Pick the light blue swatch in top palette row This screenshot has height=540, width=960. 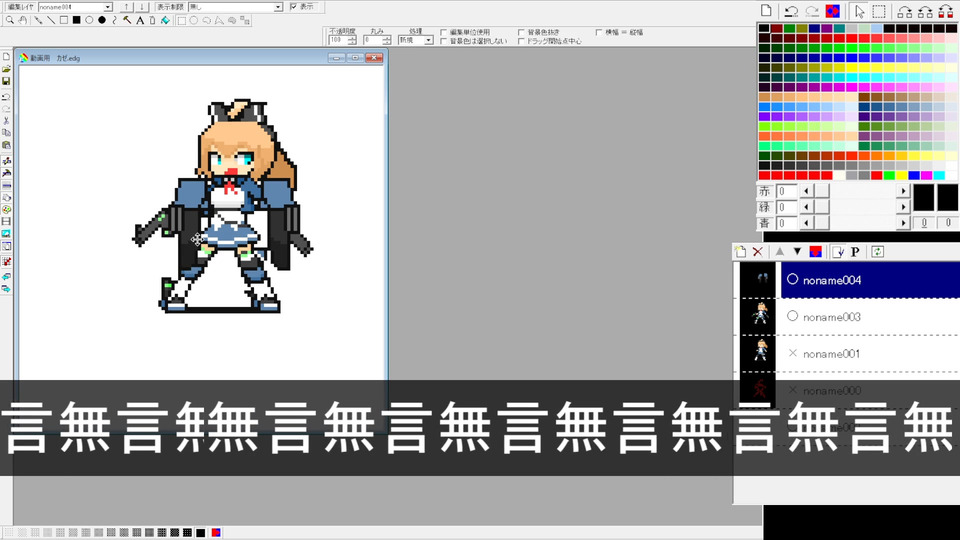tap(876, 28)
